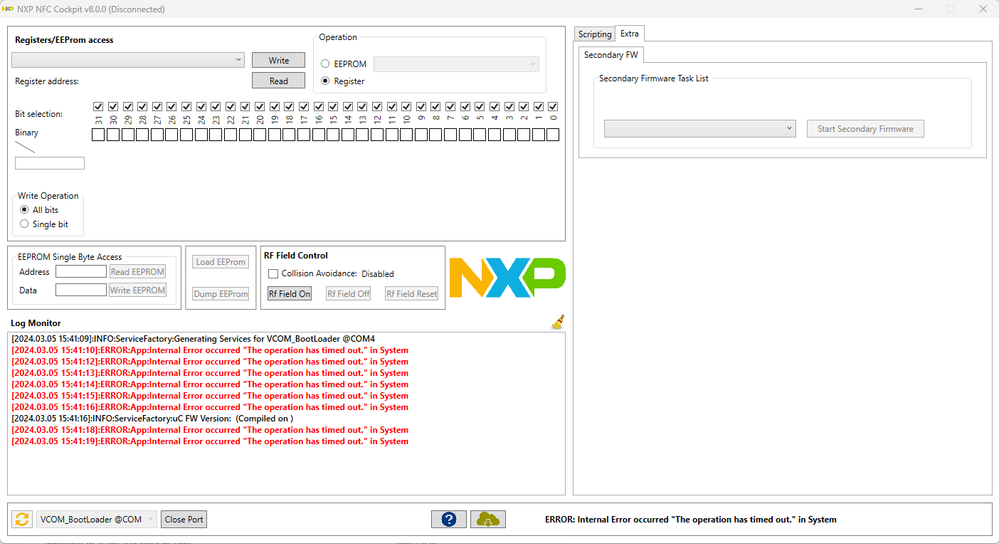This screenshot has height=544, width=999.
Task: Click the Close Port button
Action: [184, 519]
